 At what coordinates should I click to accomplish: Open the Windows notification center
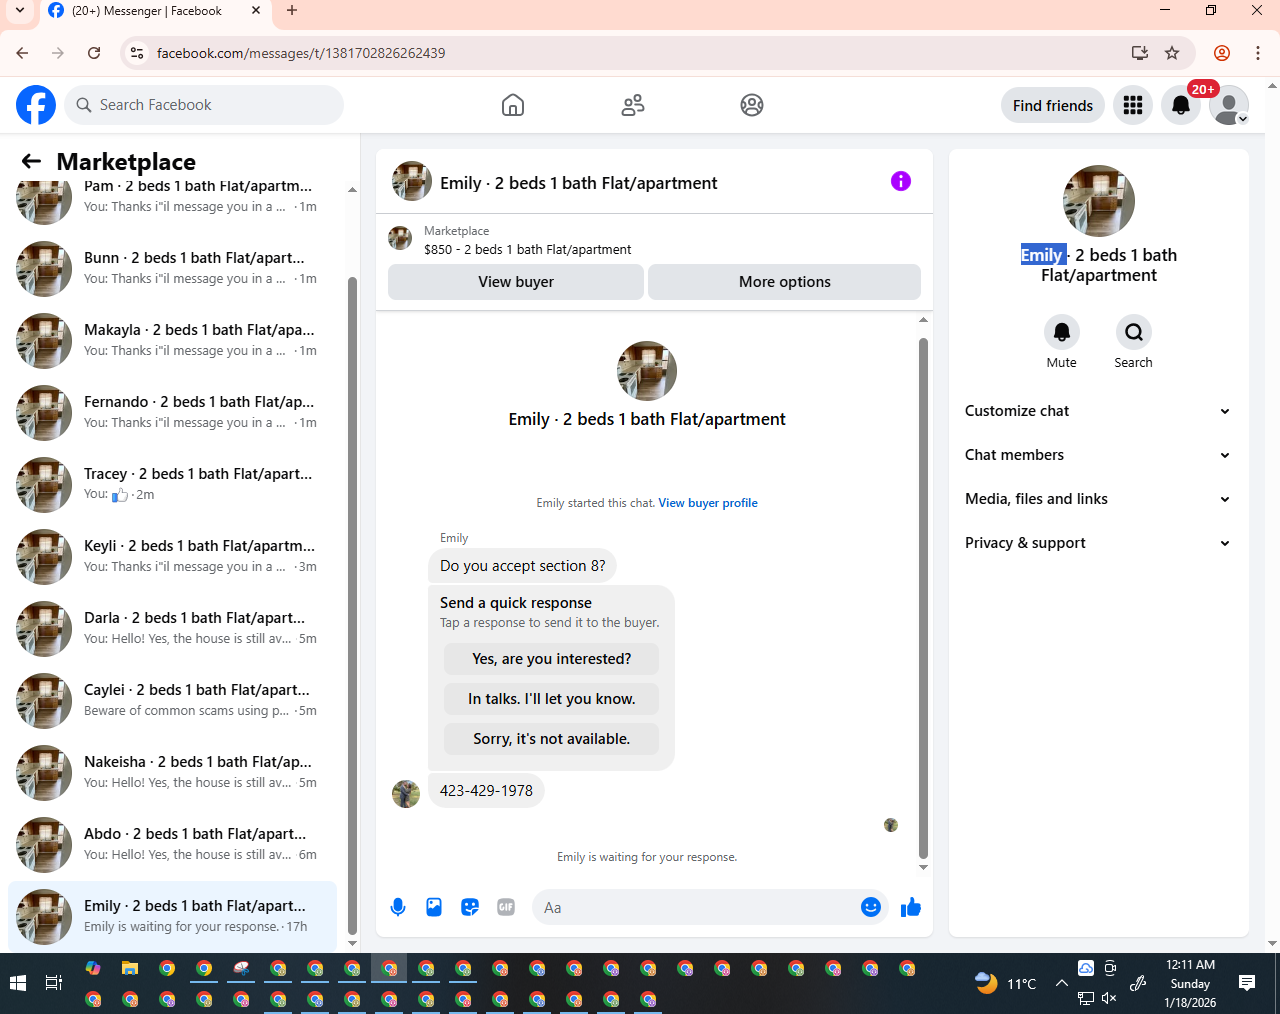(x=1247, y=984)
